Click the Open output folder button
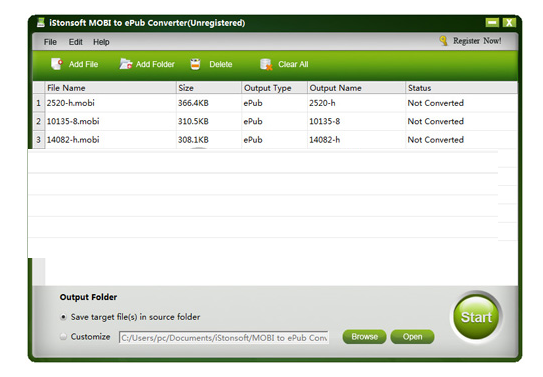This screenshot has height=377, width=543. [412, 337]
